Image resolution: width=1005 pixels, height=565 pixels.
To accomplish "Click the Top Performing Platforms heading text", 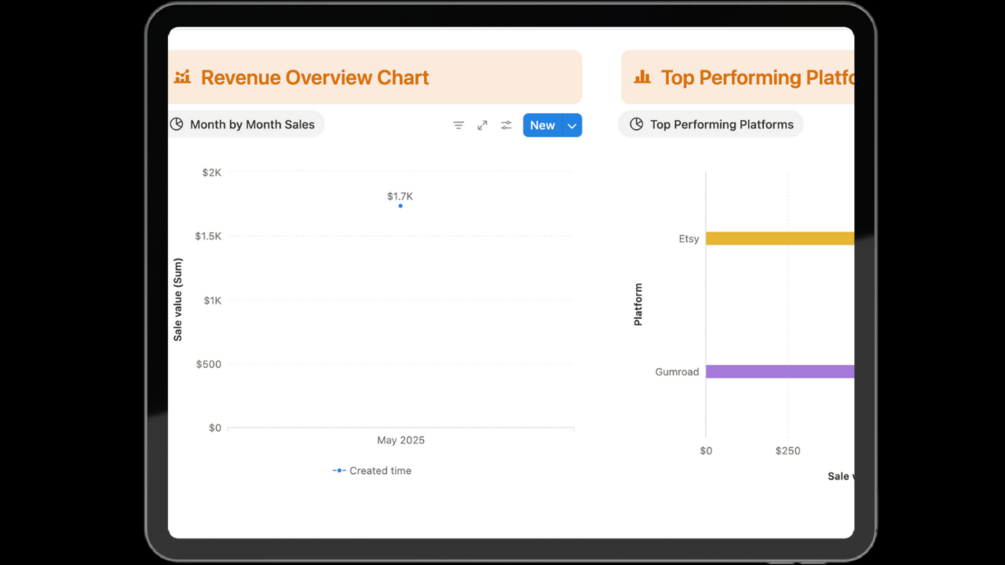I will (x=757, y=77).
